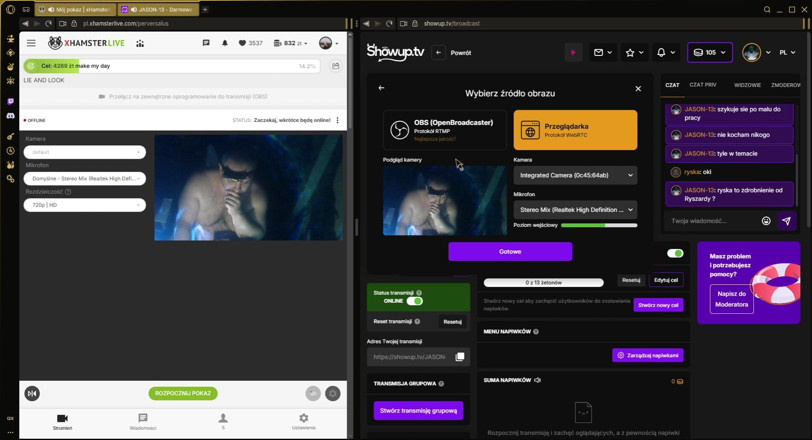Open xHamsterLive notifications bell
812x440 pixels.
(x=225, y=43)
